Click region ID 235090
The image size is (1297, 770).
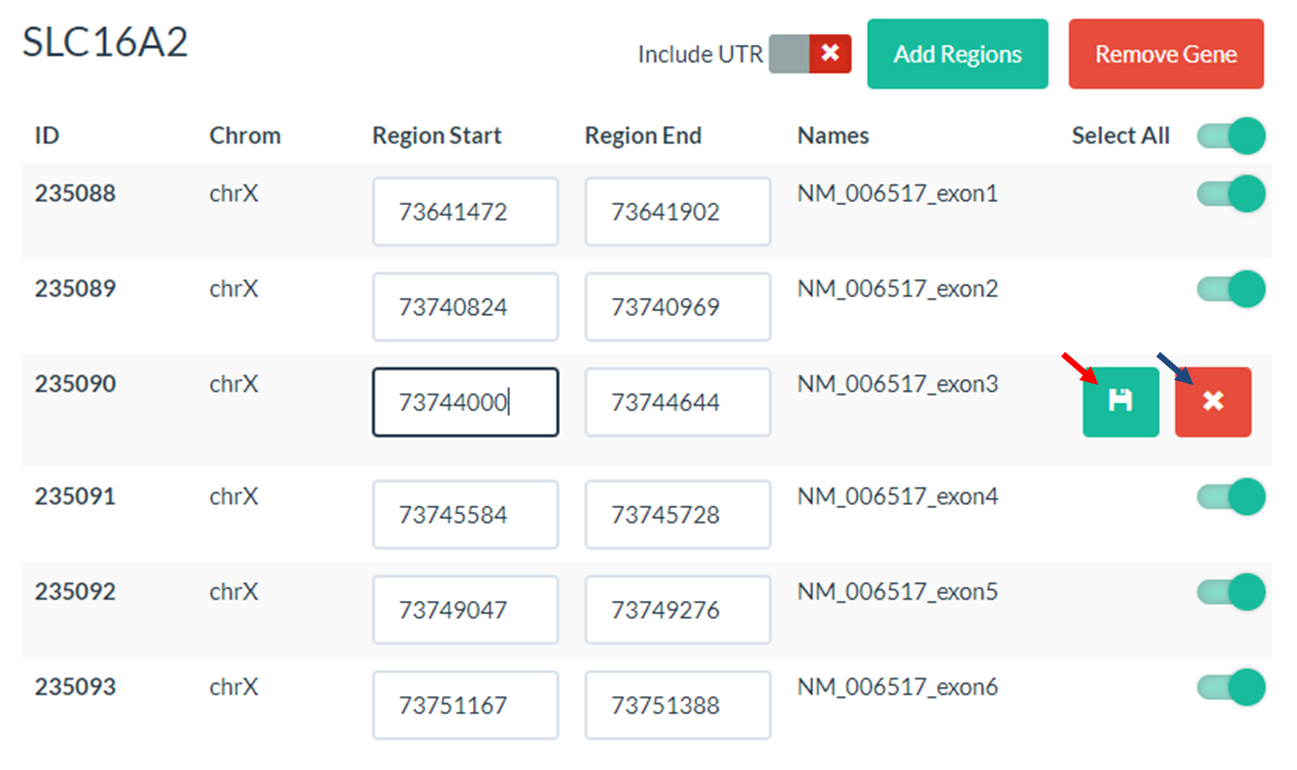(x=75, y=383)
